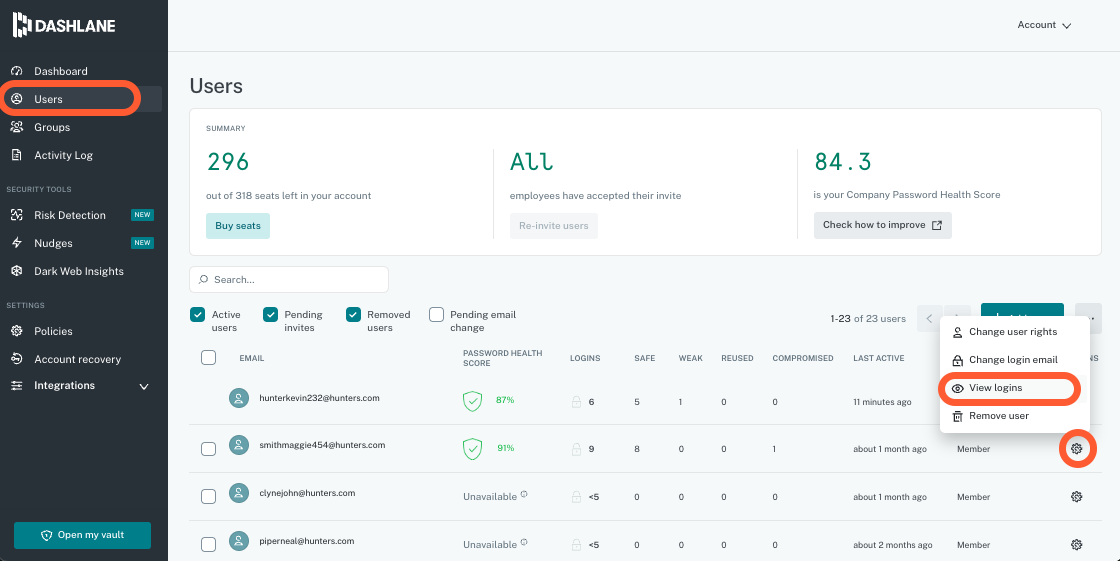Open the Activity Log icon

(x=16, y=155)
